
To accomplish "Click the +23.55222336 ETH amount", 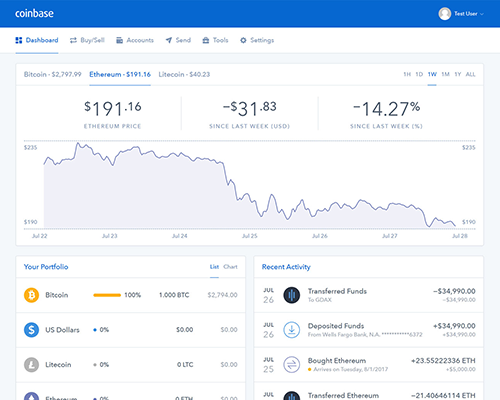I will [443, 361].
